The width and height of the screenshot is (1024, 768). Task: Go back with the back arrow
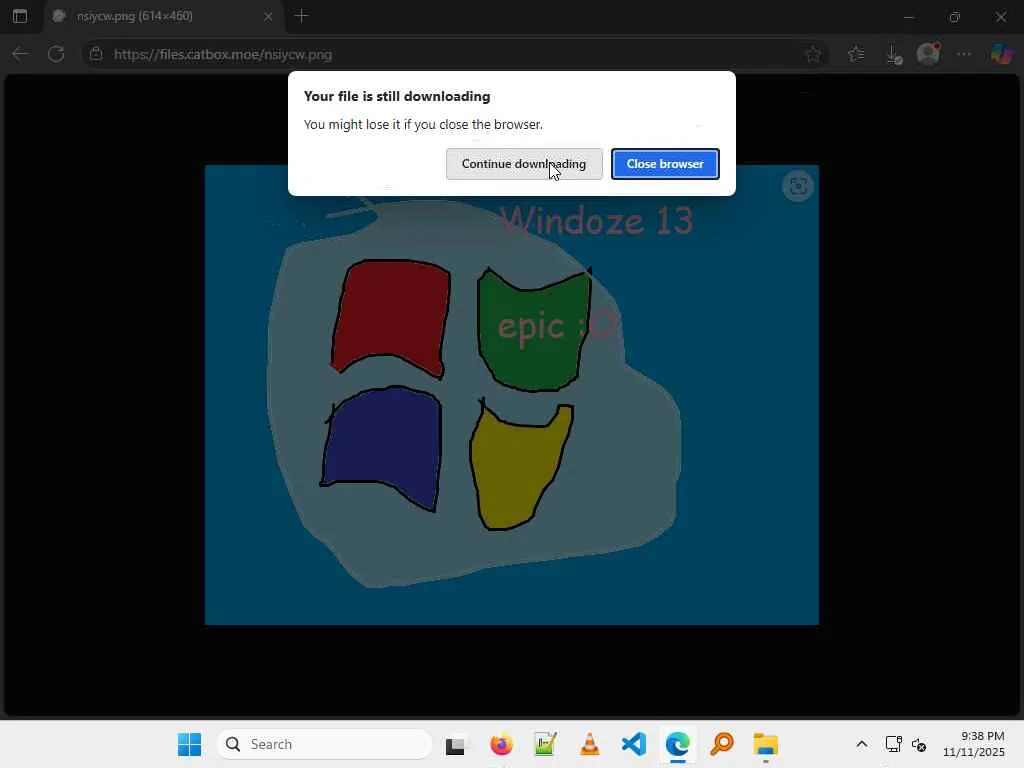coord(20,54)
